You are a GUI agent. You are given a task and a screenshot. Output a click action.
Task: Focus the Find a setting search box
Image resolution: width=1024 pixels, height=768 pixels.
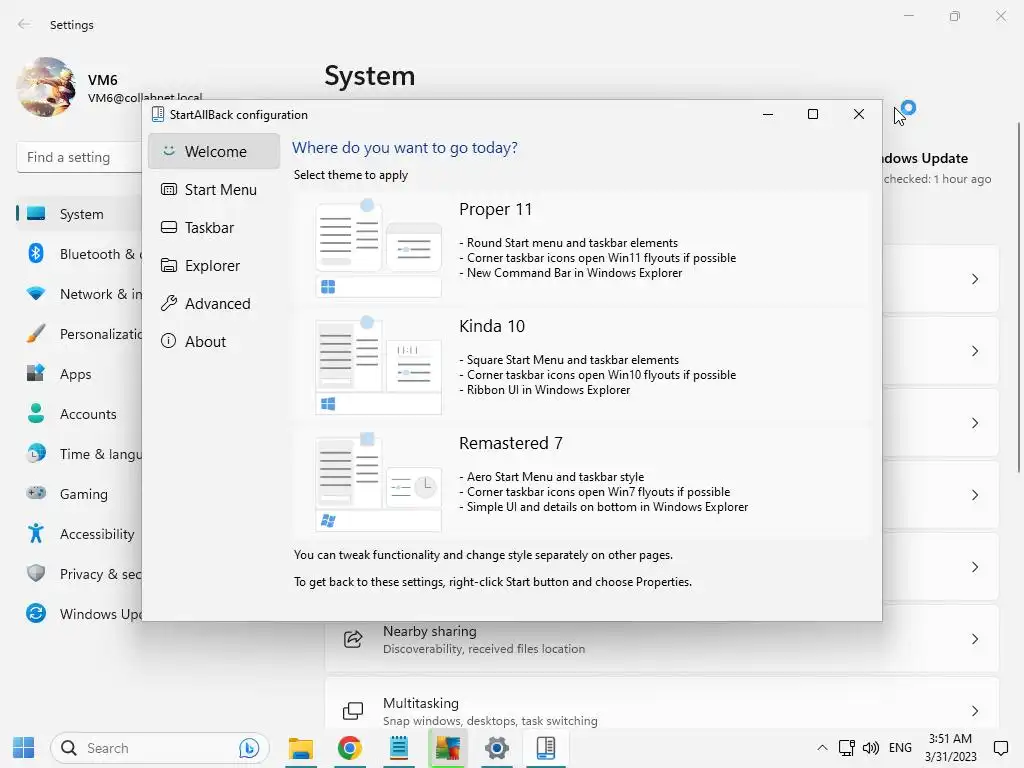(79, 157)
